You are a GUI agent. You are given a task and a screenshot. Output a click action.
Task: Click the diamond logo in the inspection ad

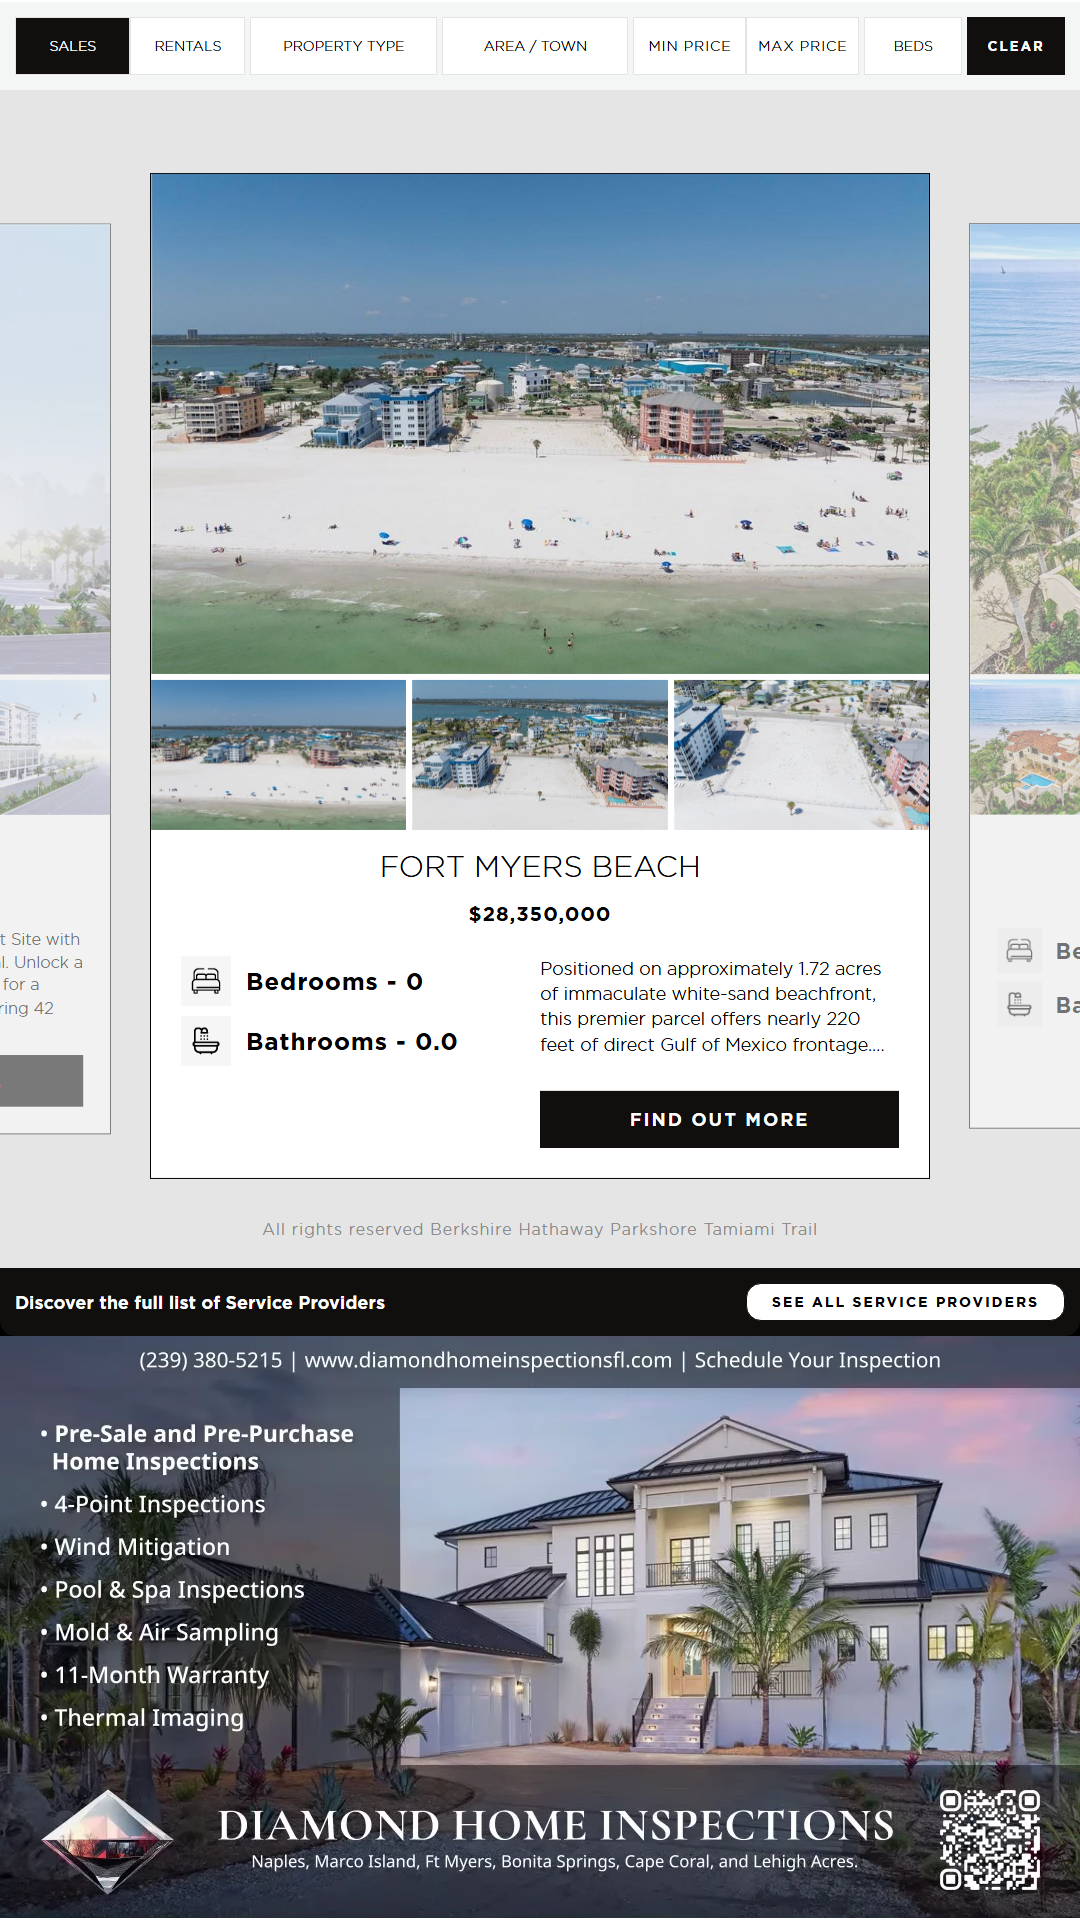tap(108, 1842)
